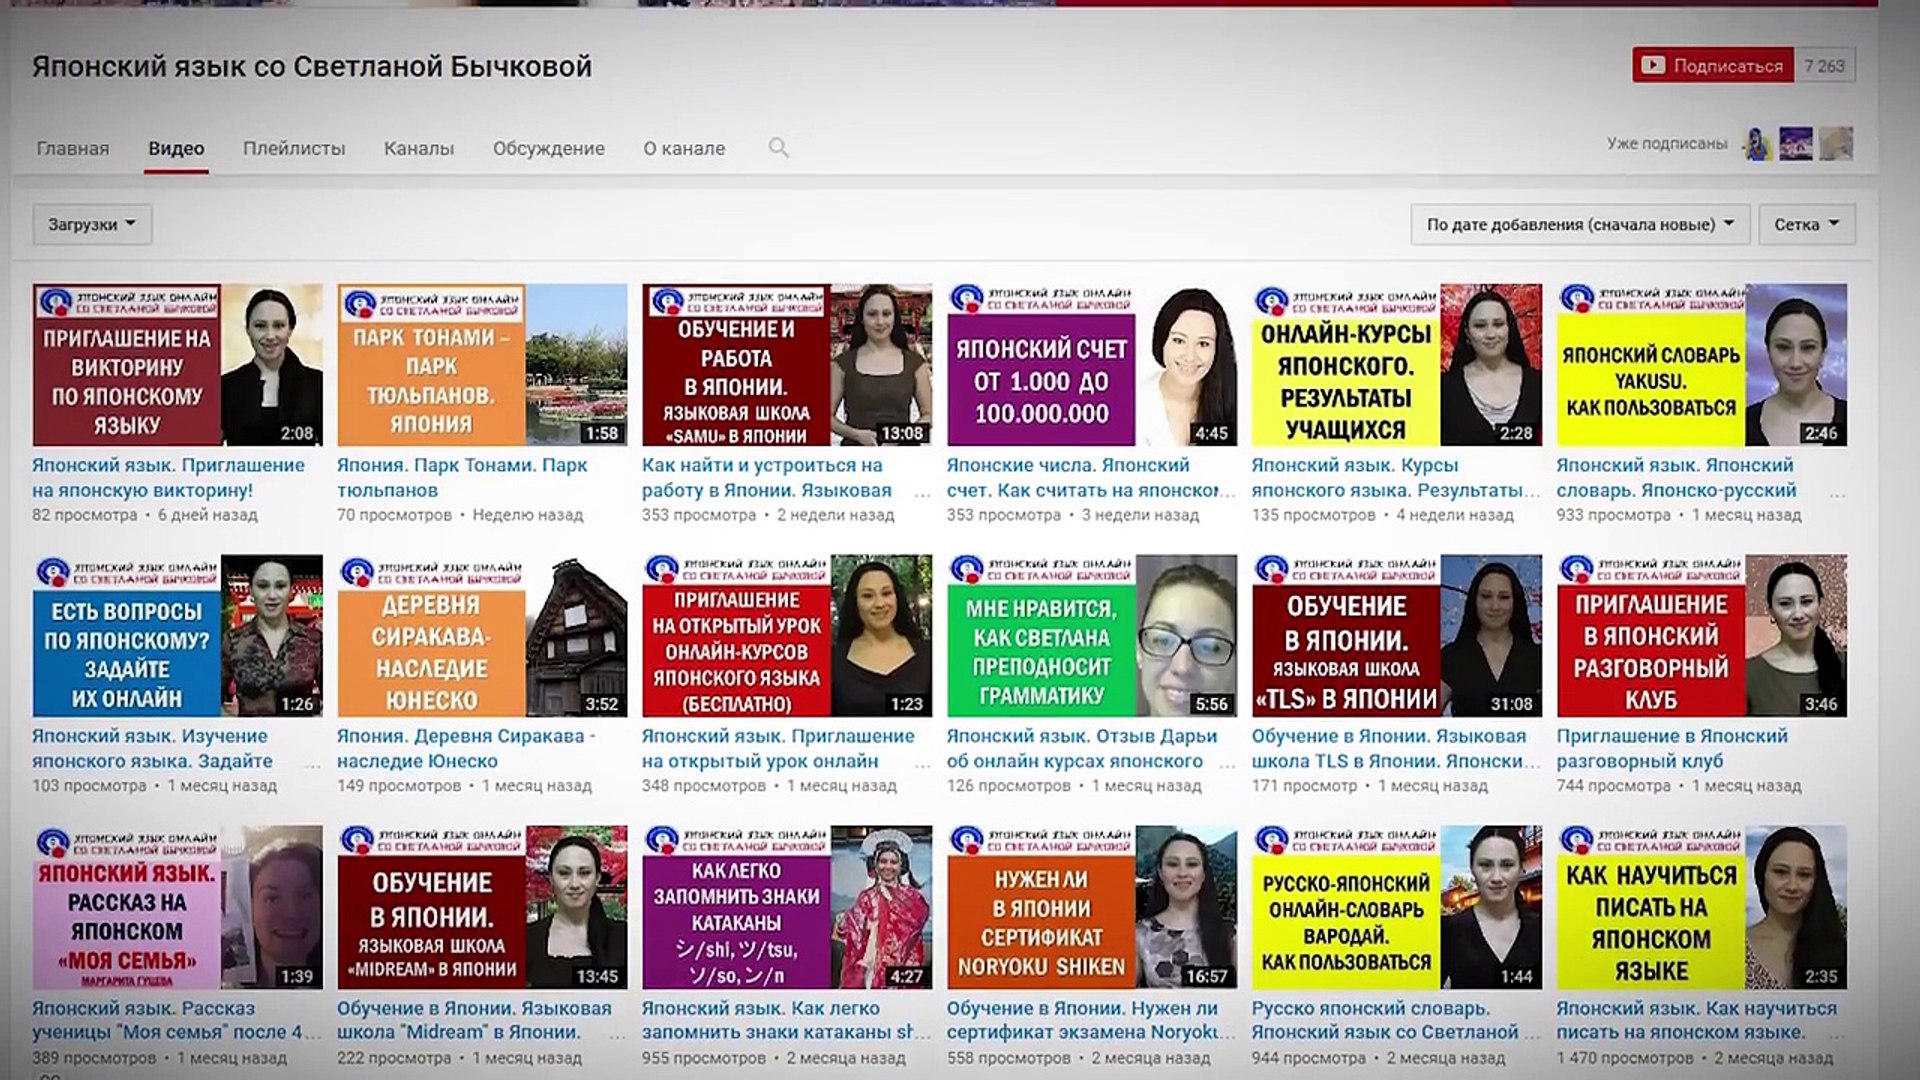
Task: Open sort dropdown По дате добавления
Action: click(1580, 225)
